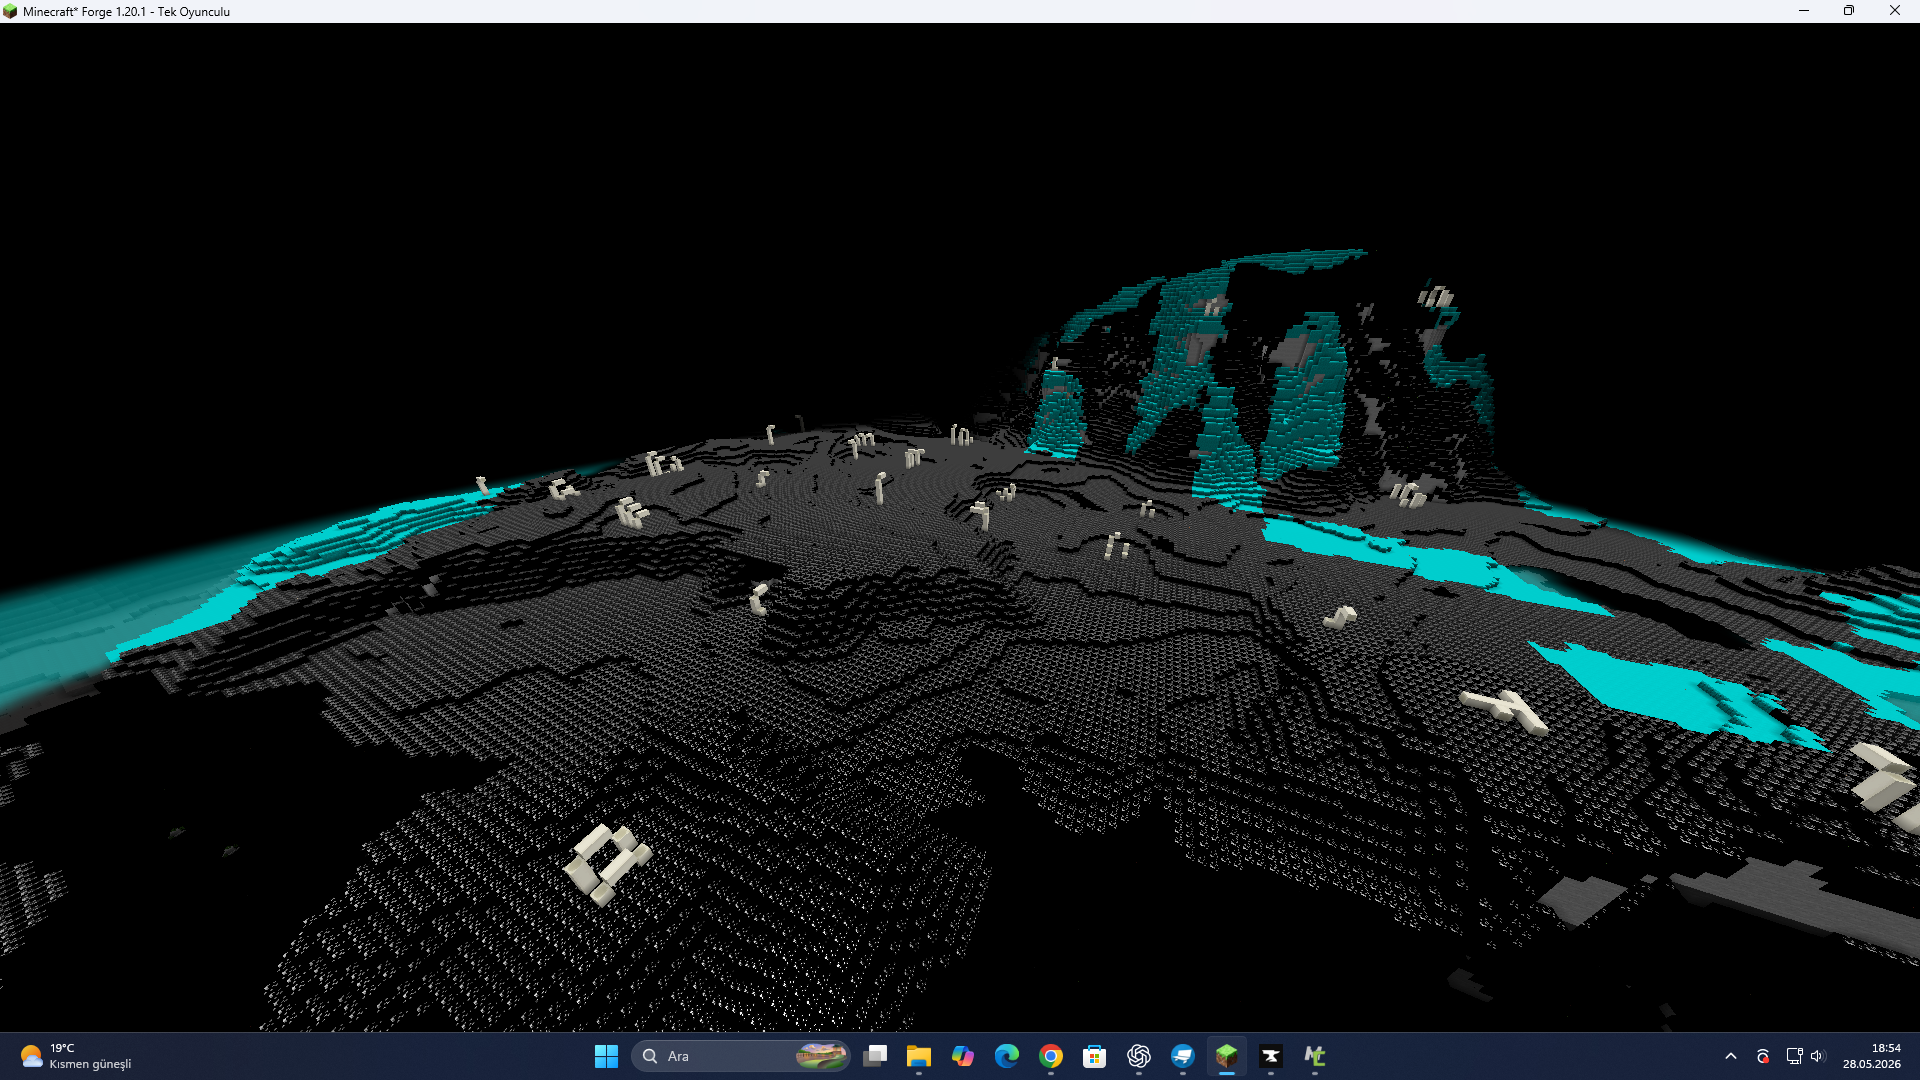Image resolution: width=1920 pixels, height=1080 pixels.
Task: Show hidden system tray icons
Action: [1731, 1056]
